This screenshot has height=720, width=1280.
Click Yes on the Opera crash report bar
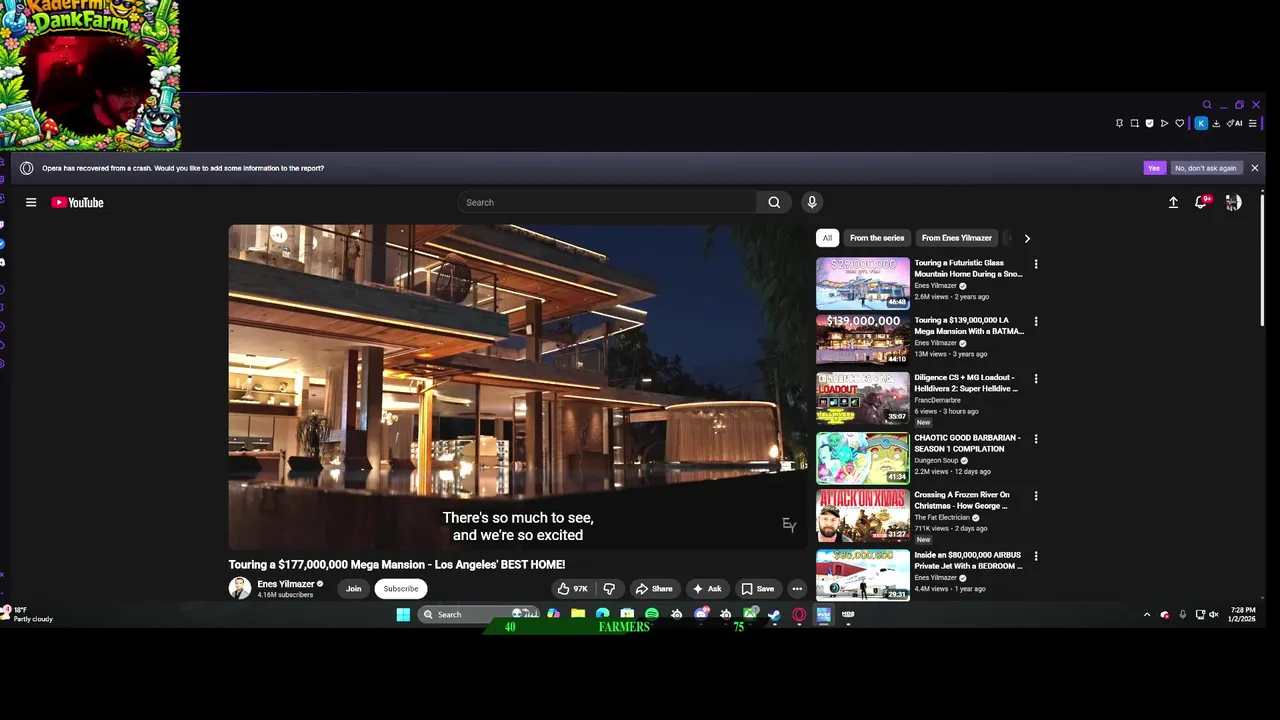1154,168
